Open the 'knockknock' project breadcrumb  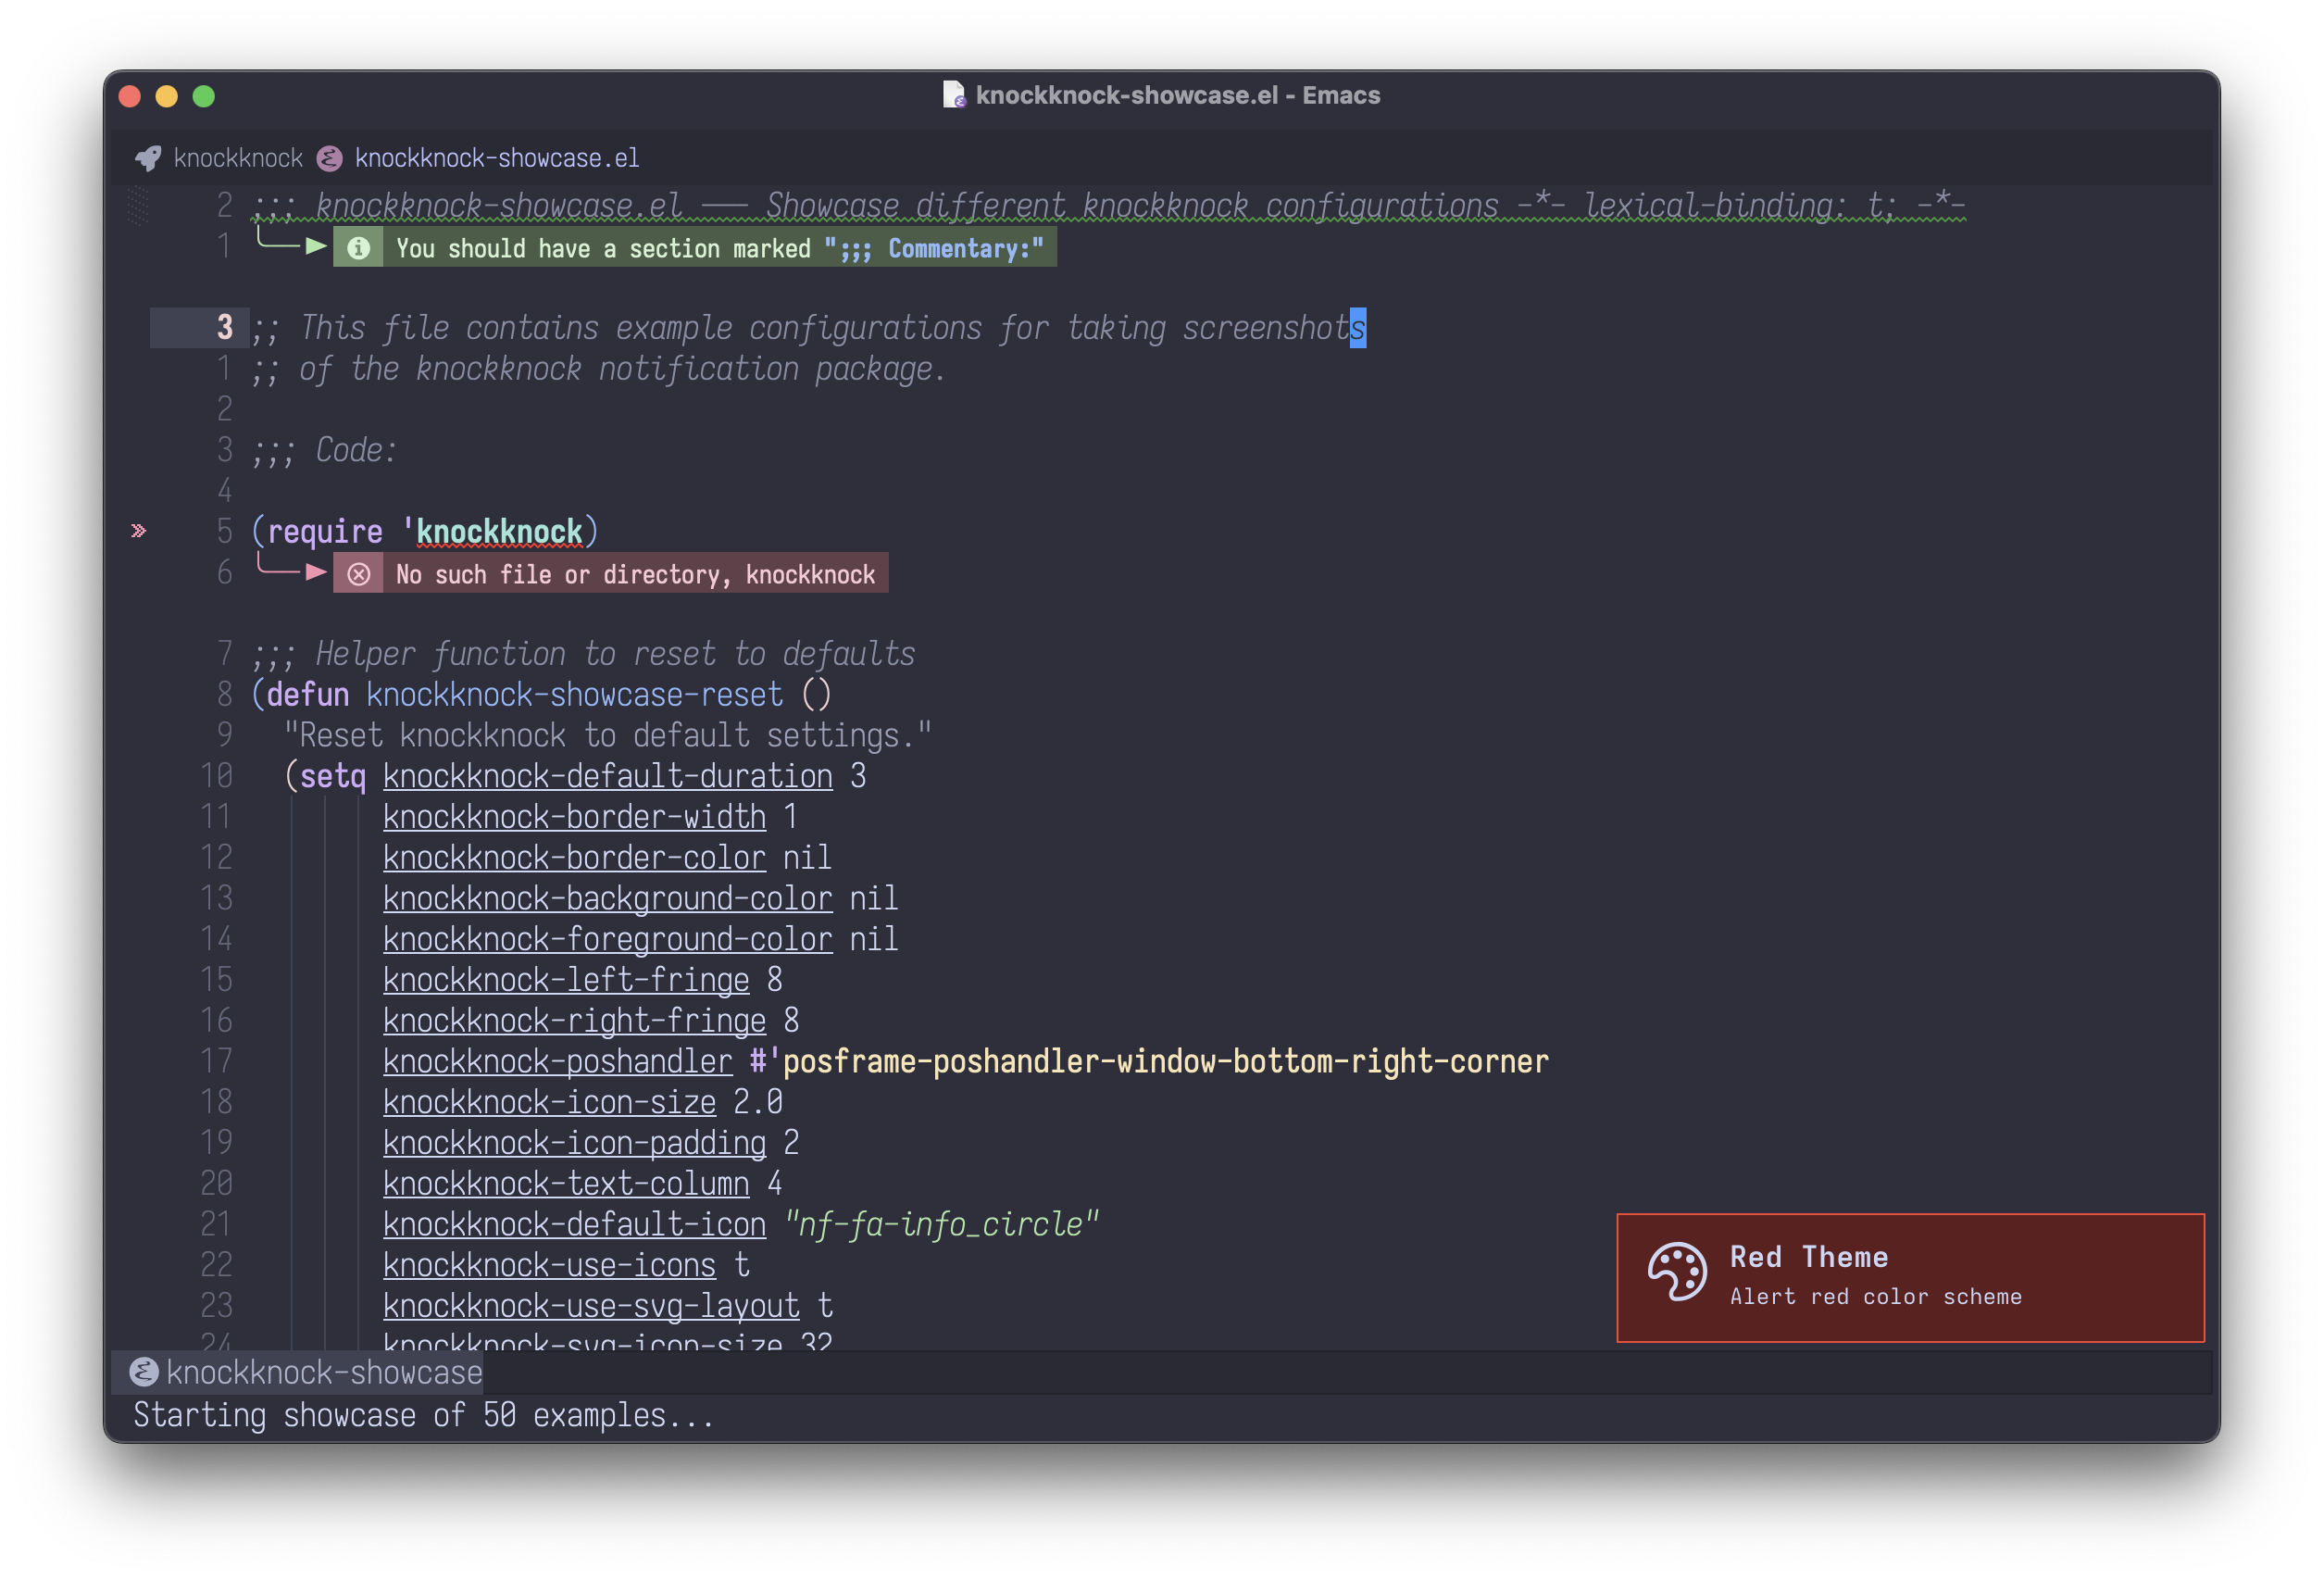[x=238, y=158]
